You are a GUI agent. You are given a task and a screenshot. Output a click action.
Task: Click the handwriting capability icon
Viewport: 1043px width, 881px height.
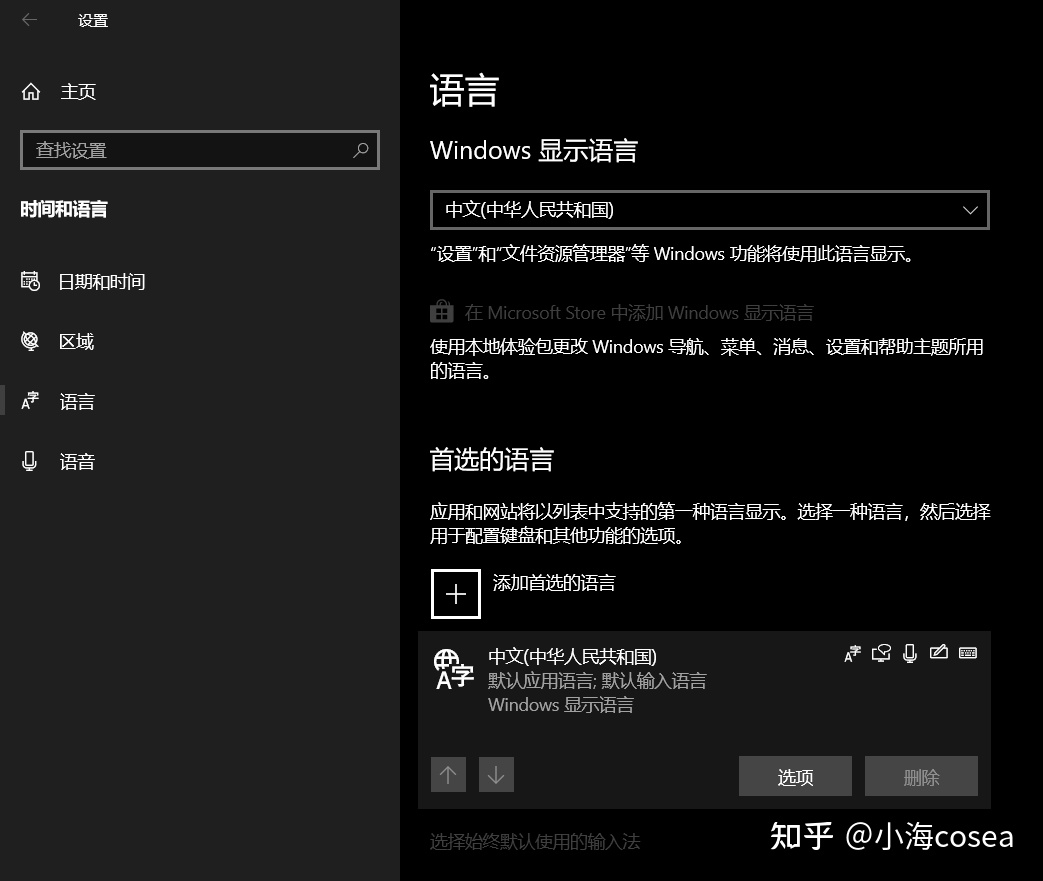[x=938, y=653]
